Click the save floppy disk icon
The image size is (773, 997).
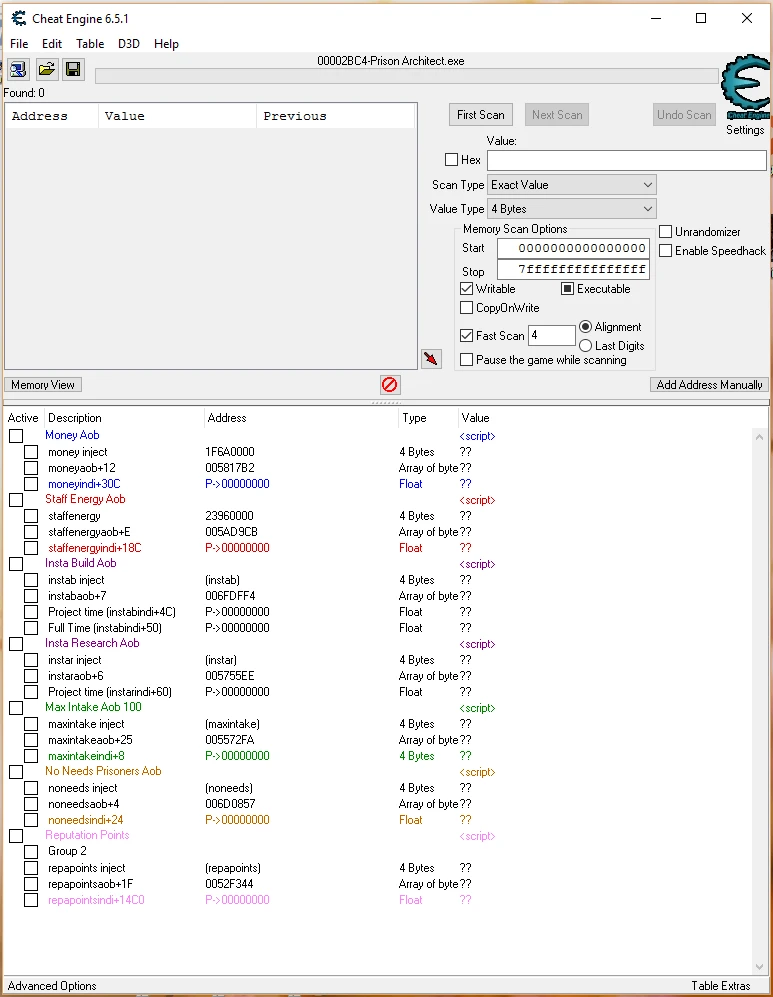[74, 69]
